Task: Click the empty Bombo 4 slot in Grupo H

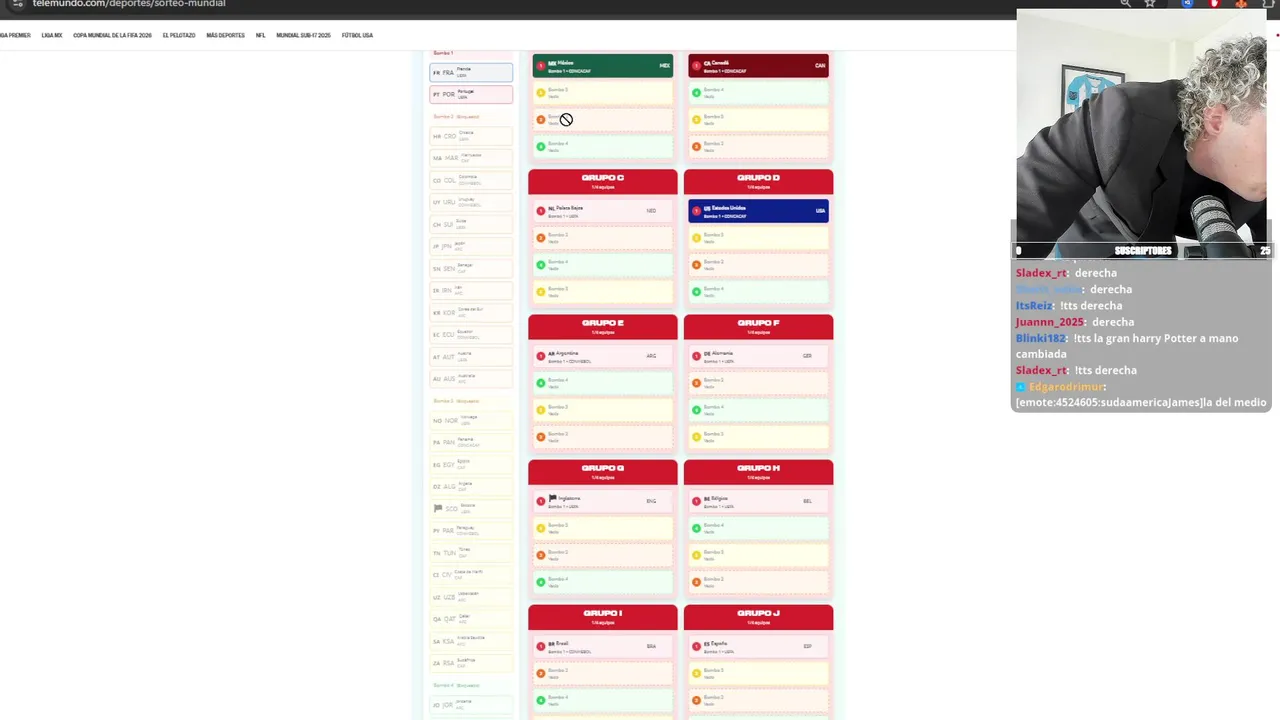Action: 758,528
